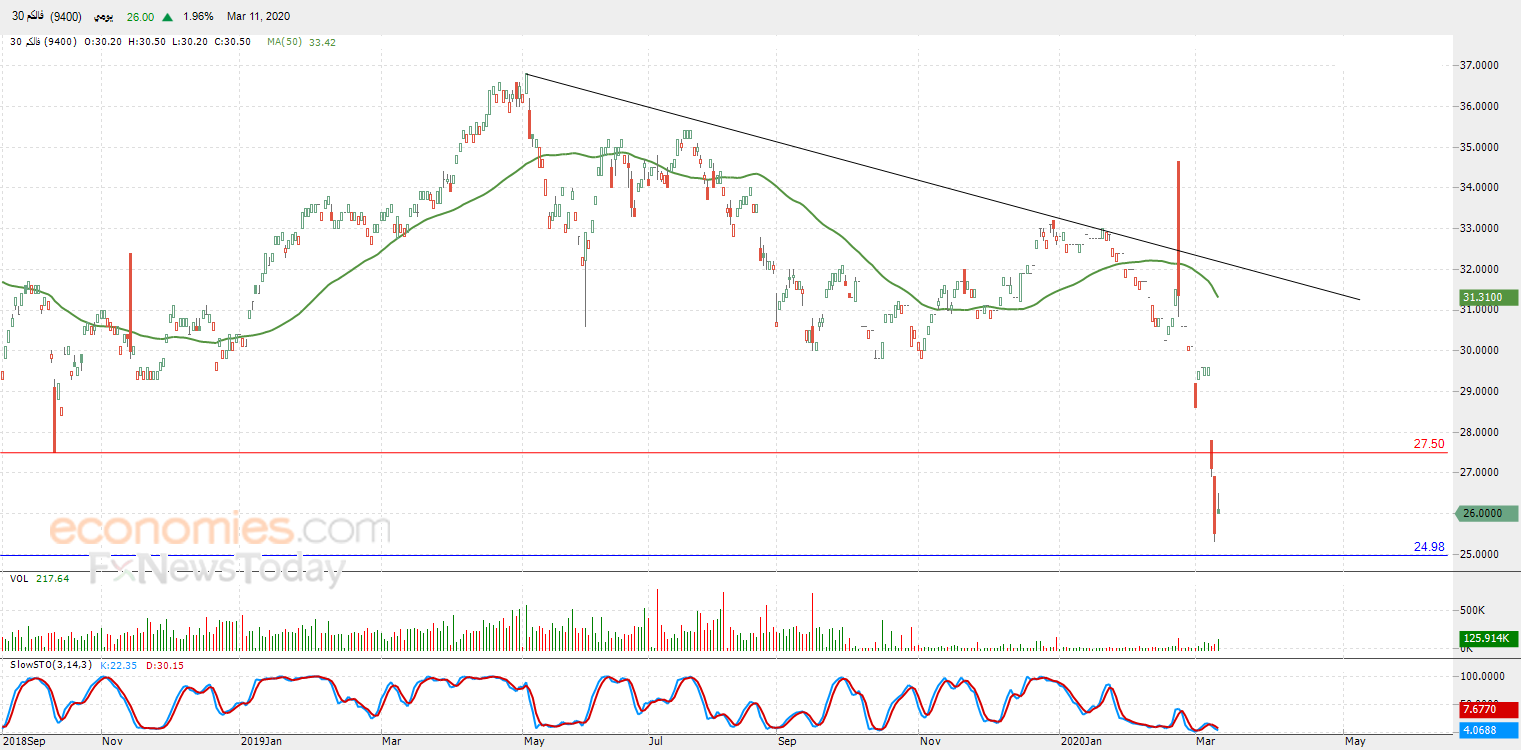Click the Mar 11, 2020 date in header

pyautogui.click(x=259, y=17)
